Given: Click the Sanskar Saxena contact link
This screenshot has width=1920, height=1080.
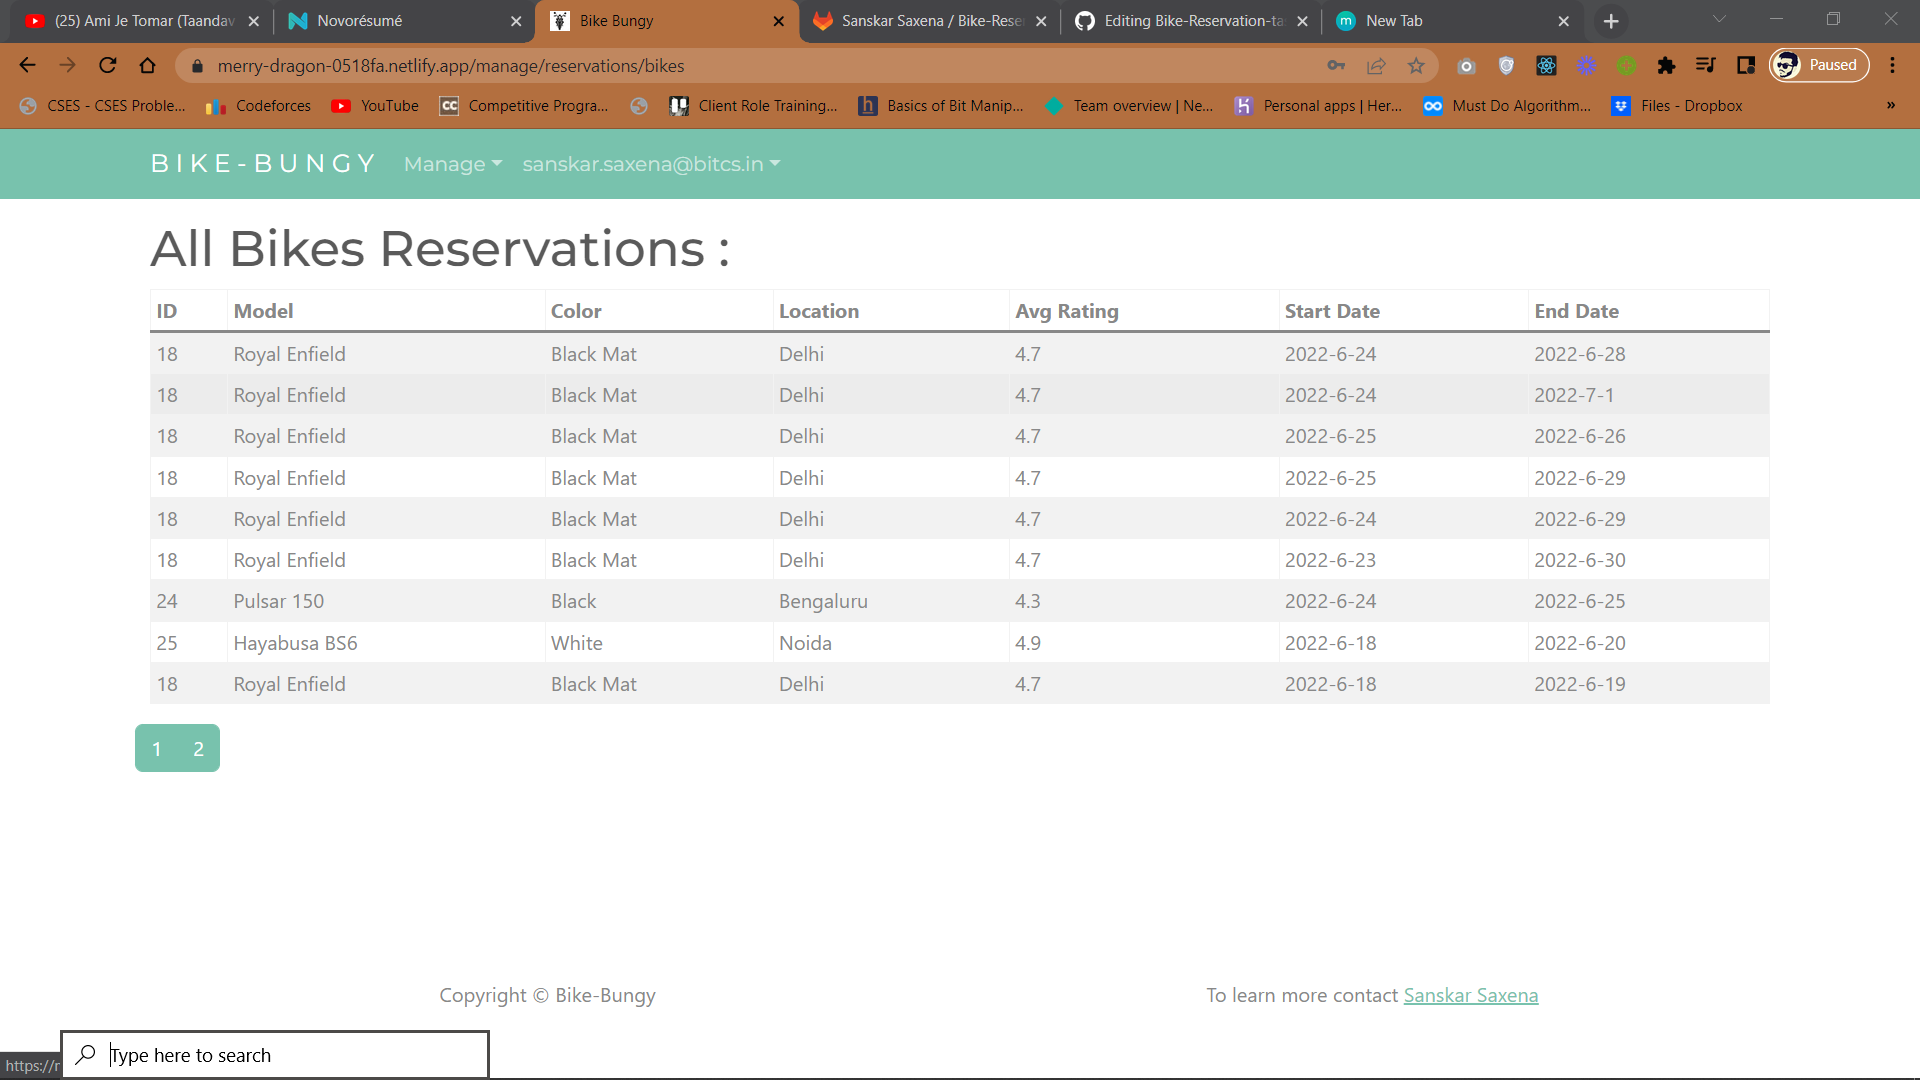Looking at the screenshot, I should [1470, 995].
